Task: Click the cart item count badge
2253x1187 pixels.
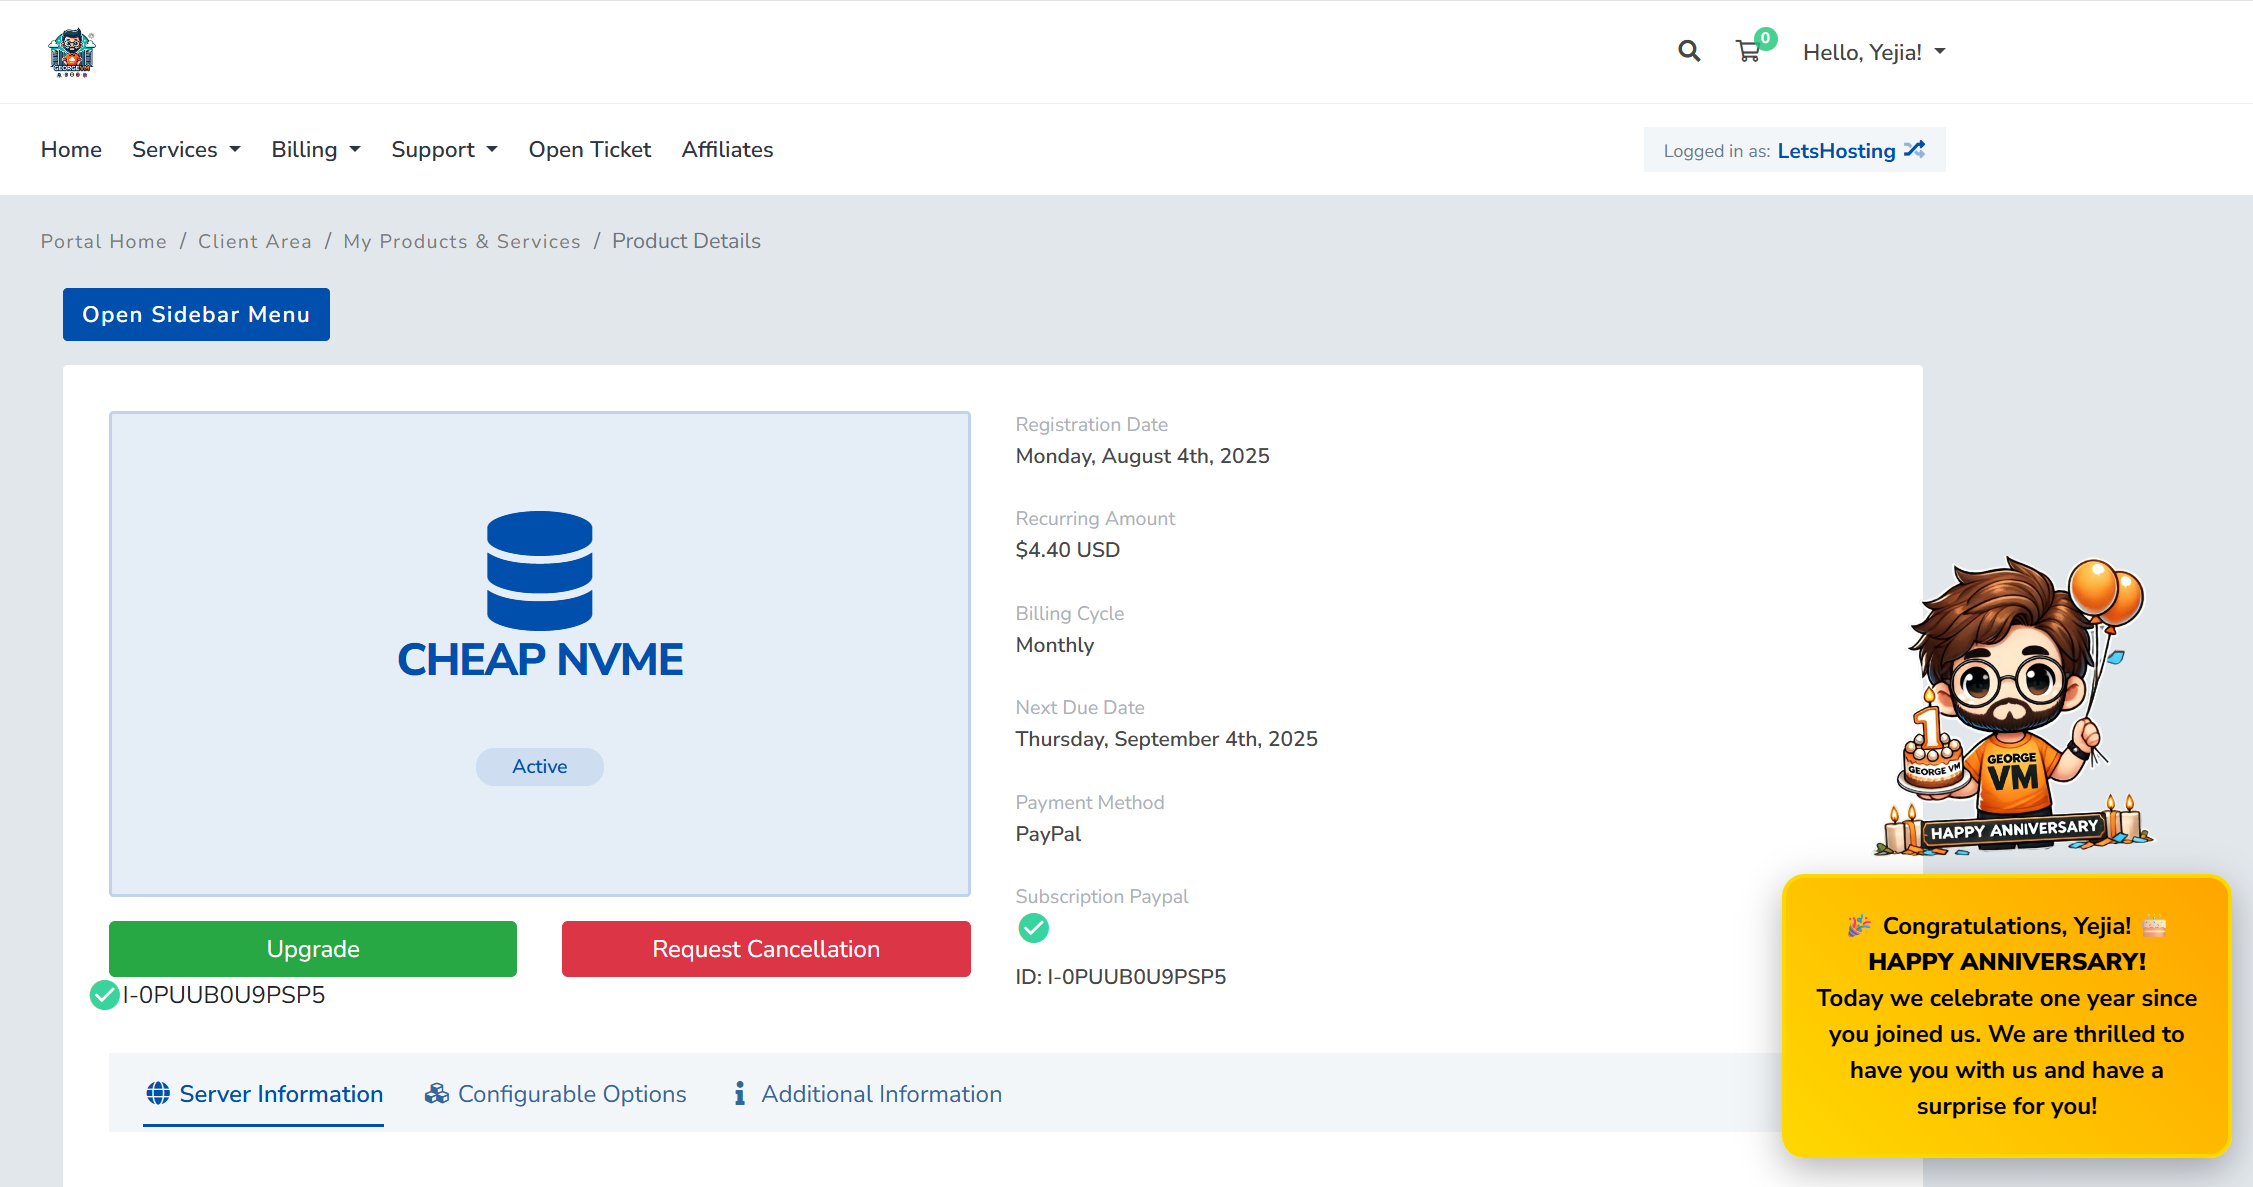Action: click(x=1766, y=38)
